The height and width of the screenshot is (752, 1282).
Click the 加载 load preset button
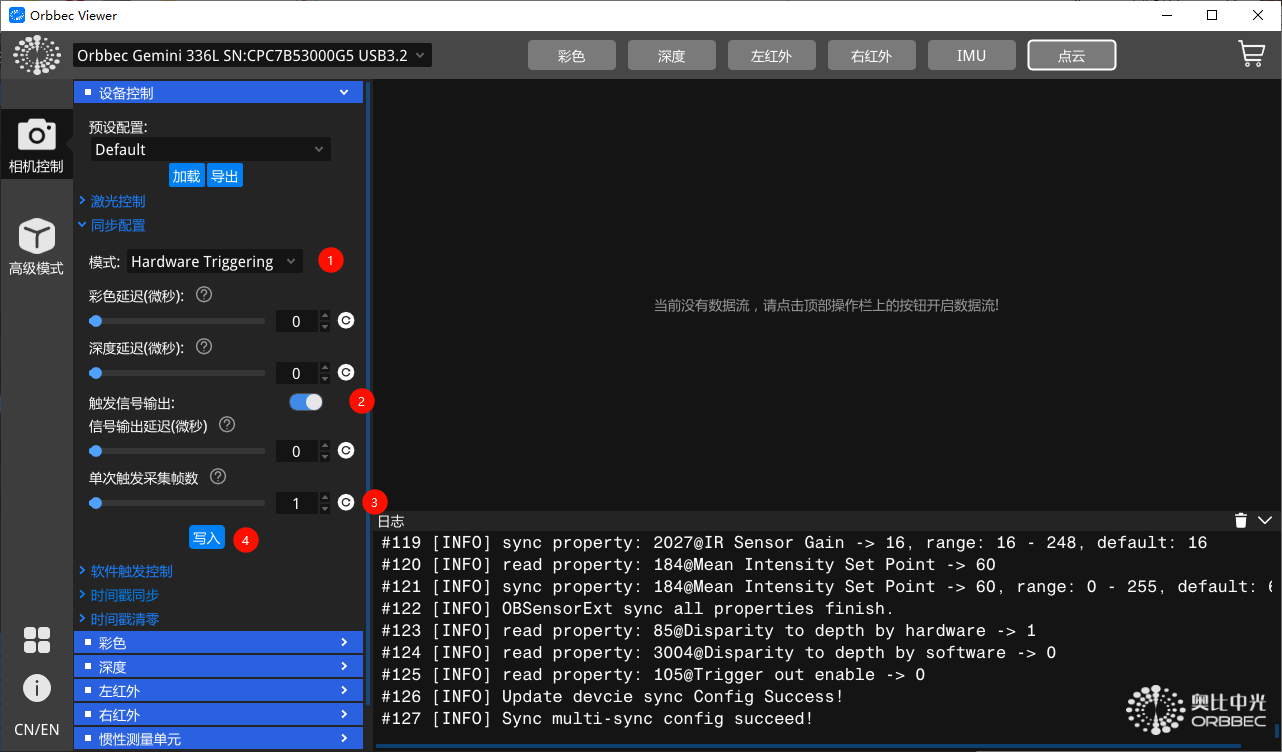click(186, 176)
